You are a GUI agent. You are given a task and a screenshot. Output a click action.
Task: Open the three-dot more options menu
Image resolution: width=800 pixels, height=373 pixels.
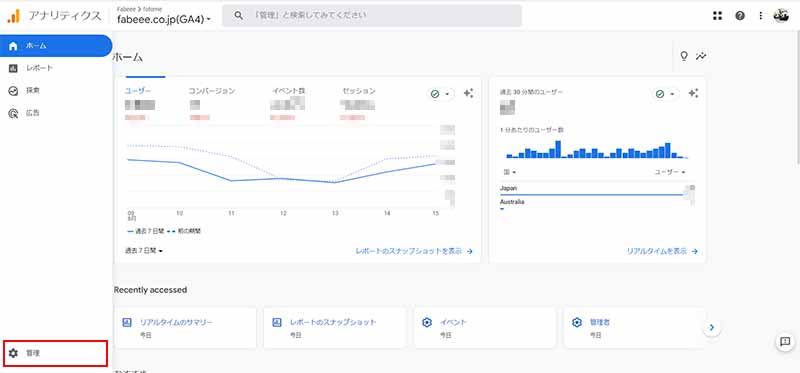pos(761,16)
